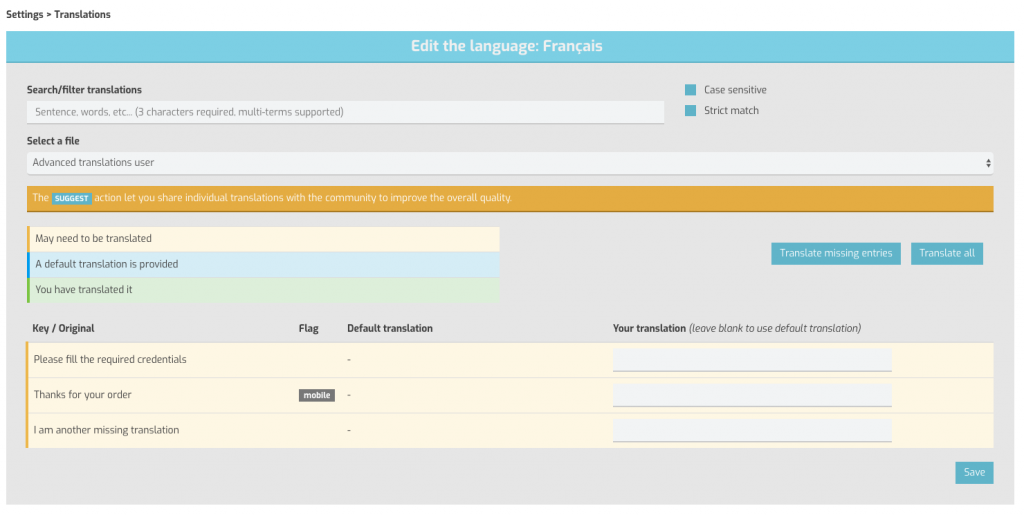Viewport: 1024px width, 515px height.
Task: Open the Select a file dropdown
Action: click(x=509, y=162)
